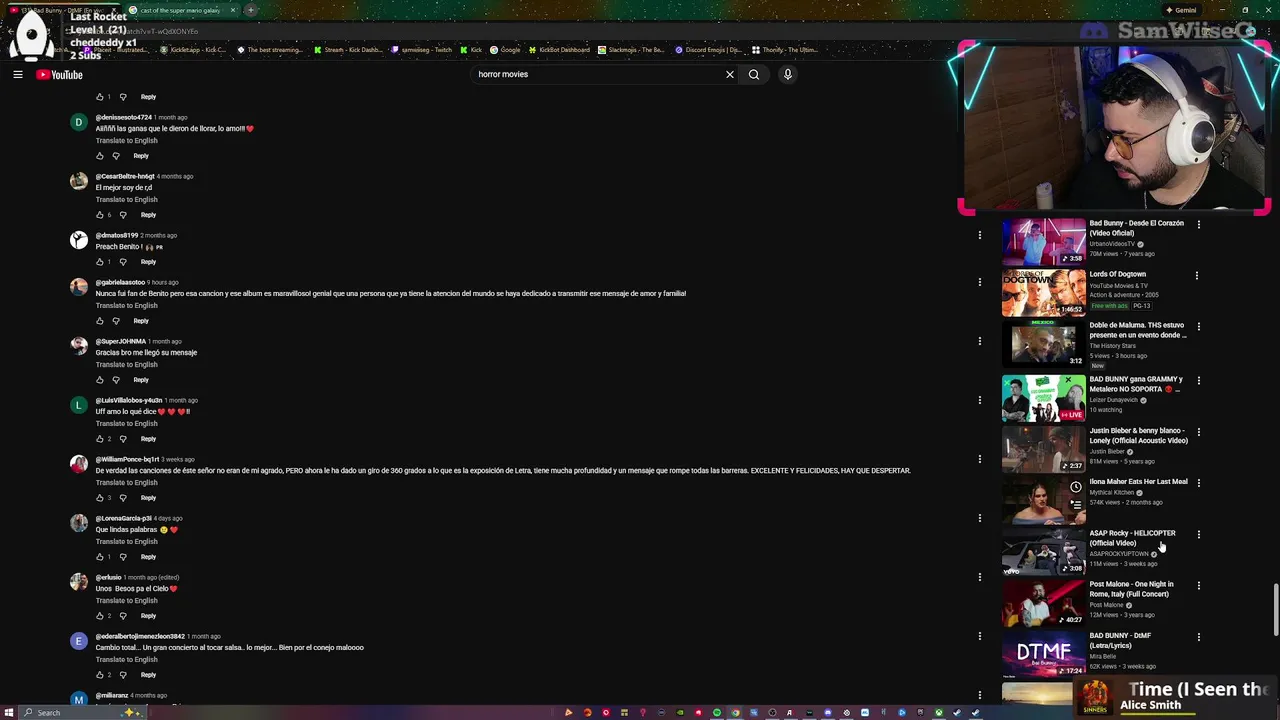Open Gemini in the browser title bar
This screenshot has height=720, width=1280.
(1181, 10)
